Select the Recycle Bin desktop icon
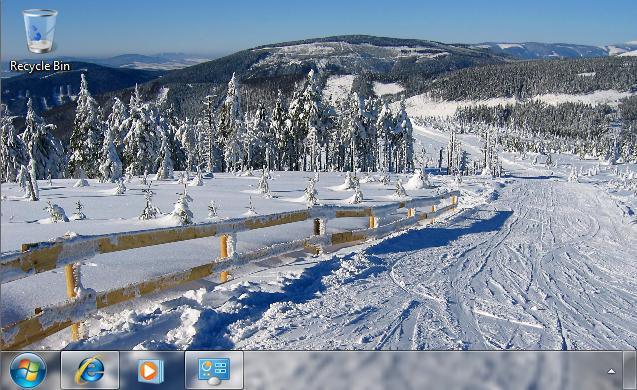The height and width of the screenshot is (390, 637). [x=40, y=41]
